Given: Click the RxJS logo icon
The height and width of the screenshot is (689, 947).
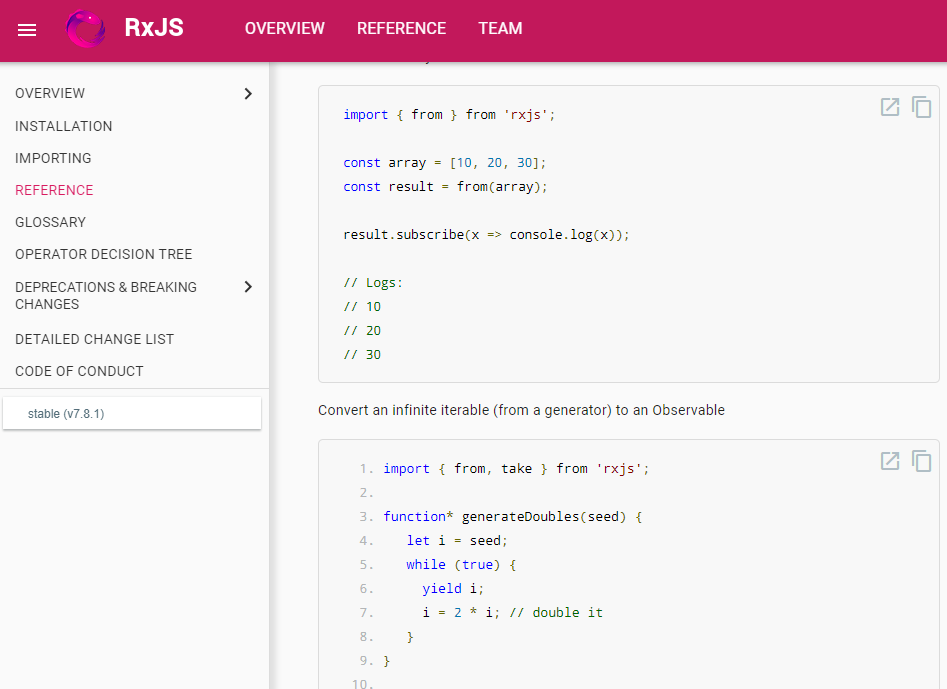Looking at the screenshot, I should pos(86,29).
